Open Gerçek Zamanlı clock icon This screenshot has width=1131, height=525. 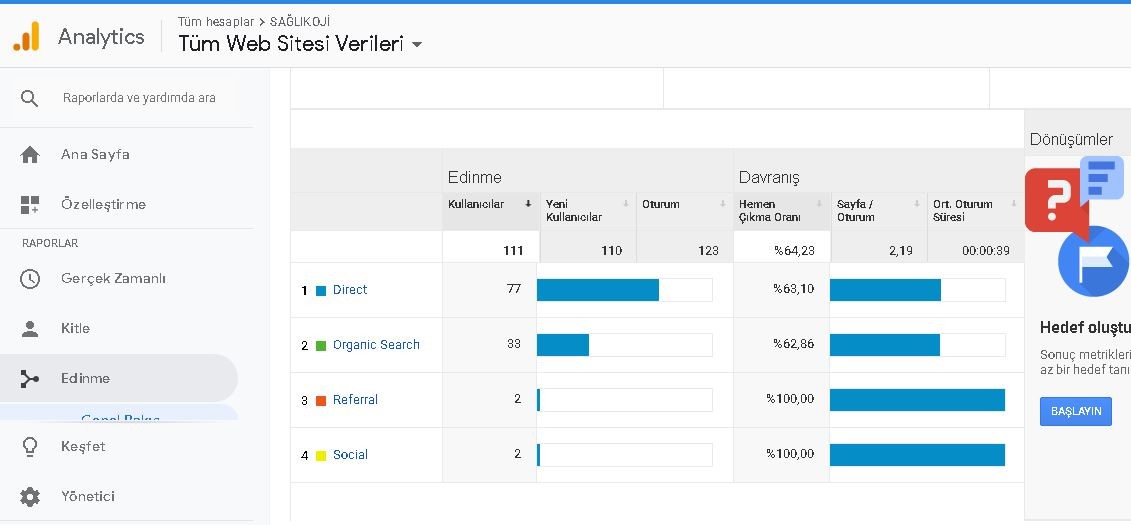pos(30,278)
